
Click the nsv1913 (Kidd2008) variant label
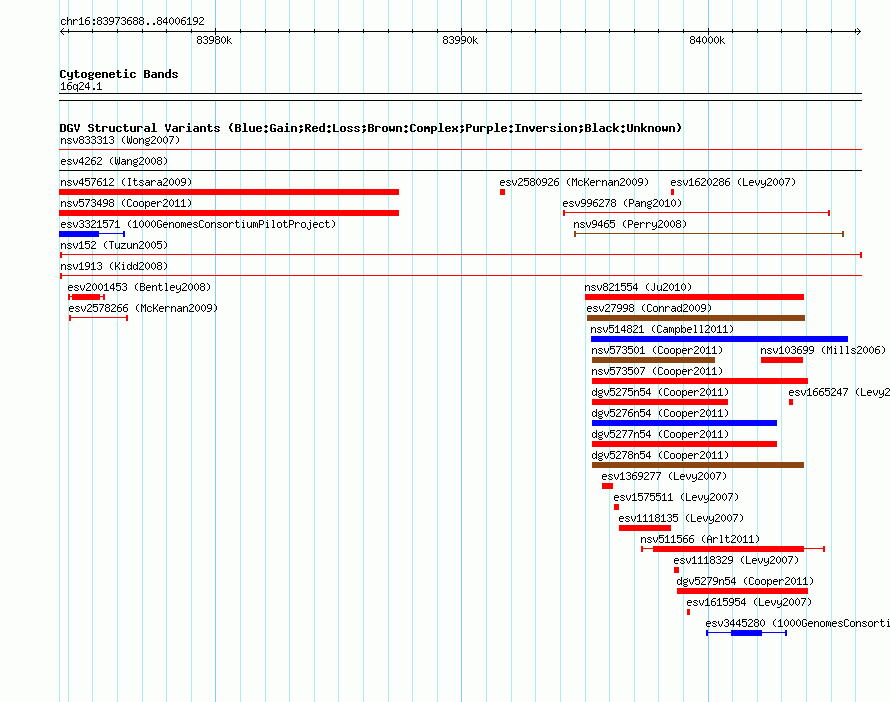pyautogui.click(x=114, y=266)
